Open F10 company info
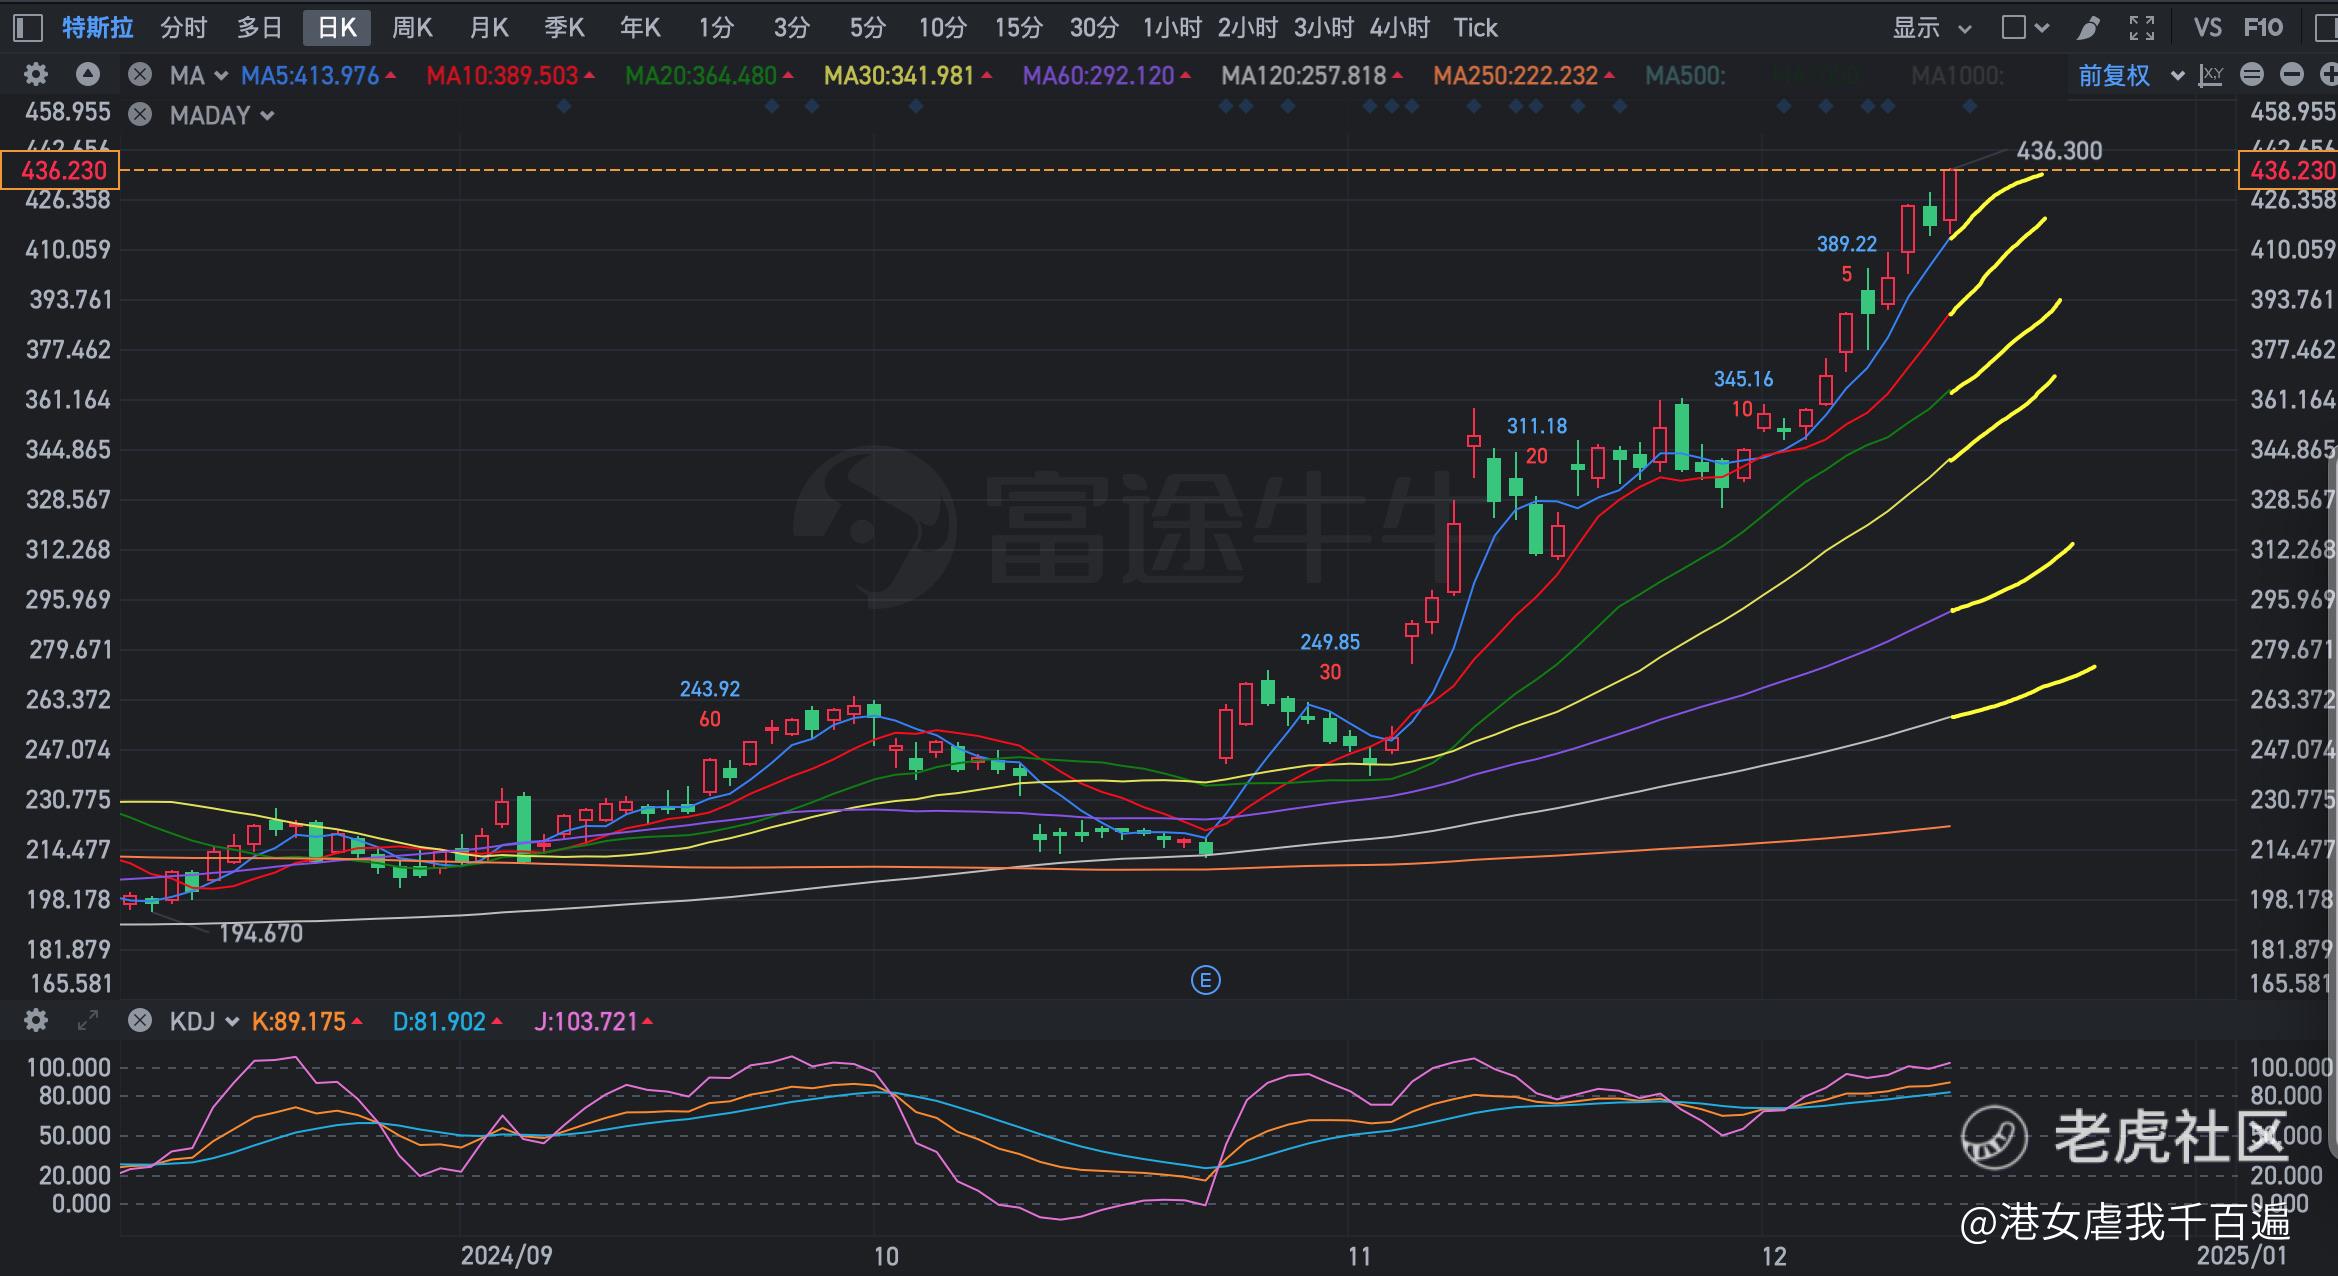The width and height of the screenshot is (2338, 1276). [2264, 28]
